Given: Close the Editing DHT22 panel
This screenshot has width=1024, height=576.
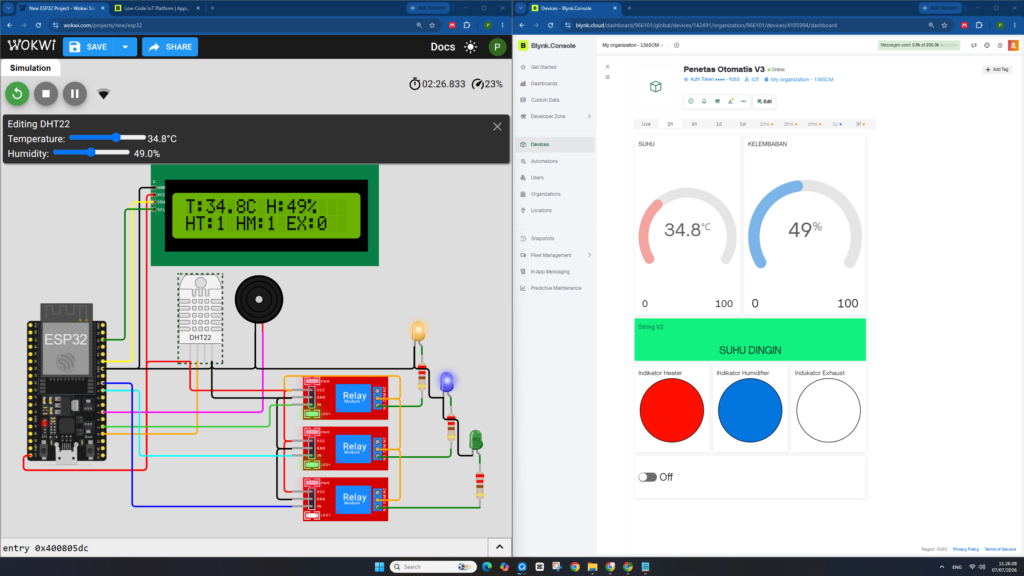Looking at the screenshot, I should pos(497,127).
